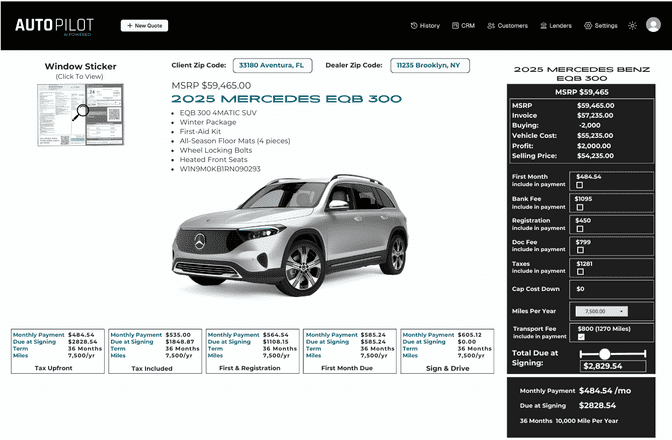Click the Buying -2,000 value

click(590, 126)
